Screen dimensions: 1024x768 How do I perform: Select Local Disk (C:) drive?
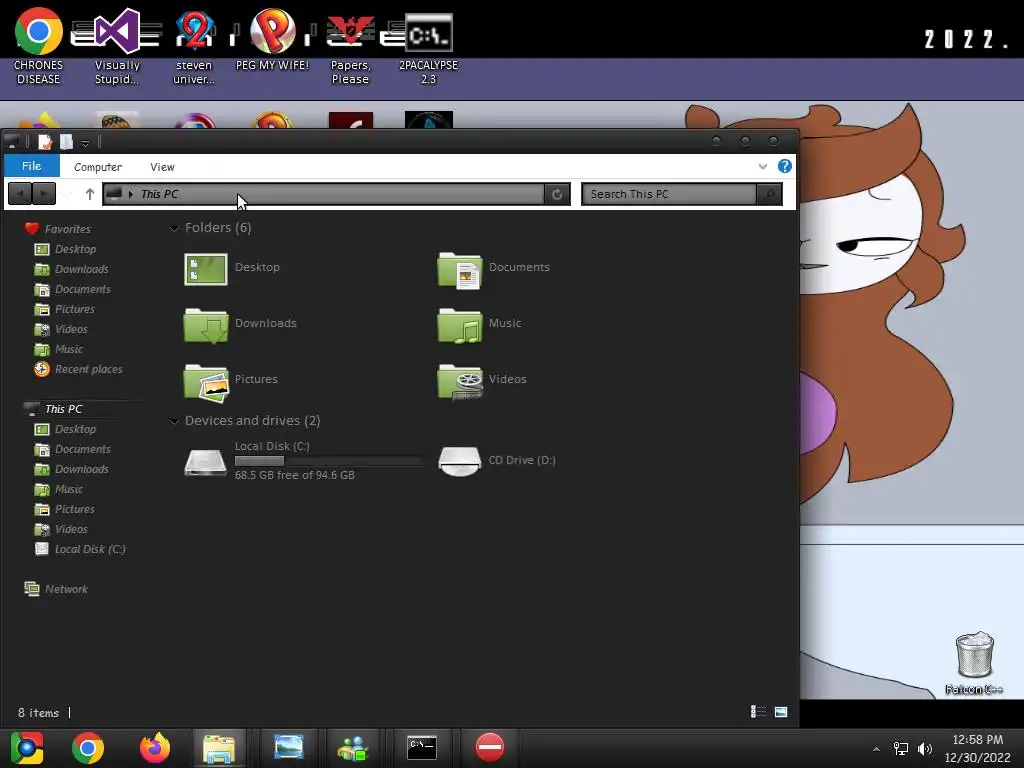click(303, 460)
